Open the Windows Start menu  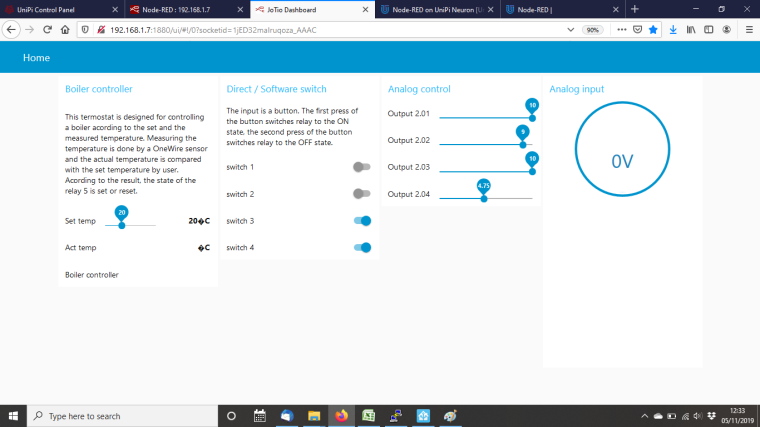click(x=13, y=416)
